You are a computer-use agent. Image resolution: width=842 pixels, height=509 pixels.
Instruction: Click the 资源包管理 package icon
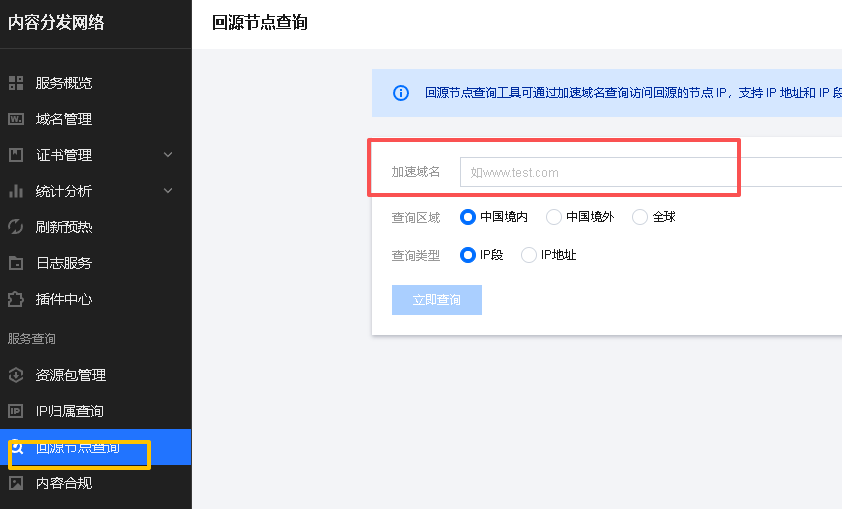point(16,375)
